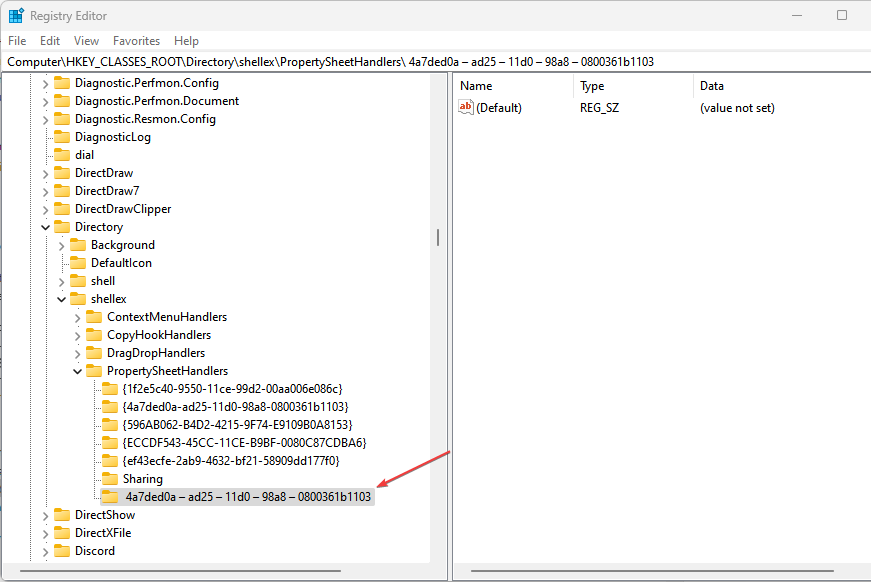Select the (Default) string value icon
The width and height of the screenshot is (871, 582).
pyautogui.click(x=465, y=107)
